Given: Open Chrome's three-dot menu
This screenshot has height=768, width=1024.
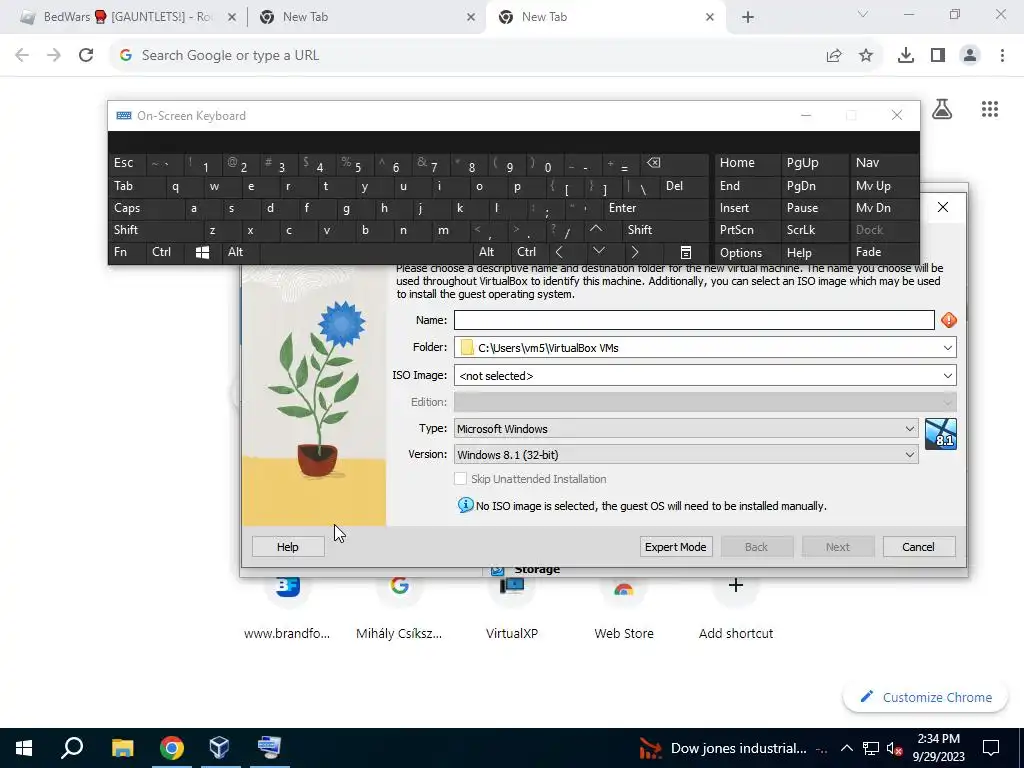Looking at the screenshot, I should pos(1002,56).
